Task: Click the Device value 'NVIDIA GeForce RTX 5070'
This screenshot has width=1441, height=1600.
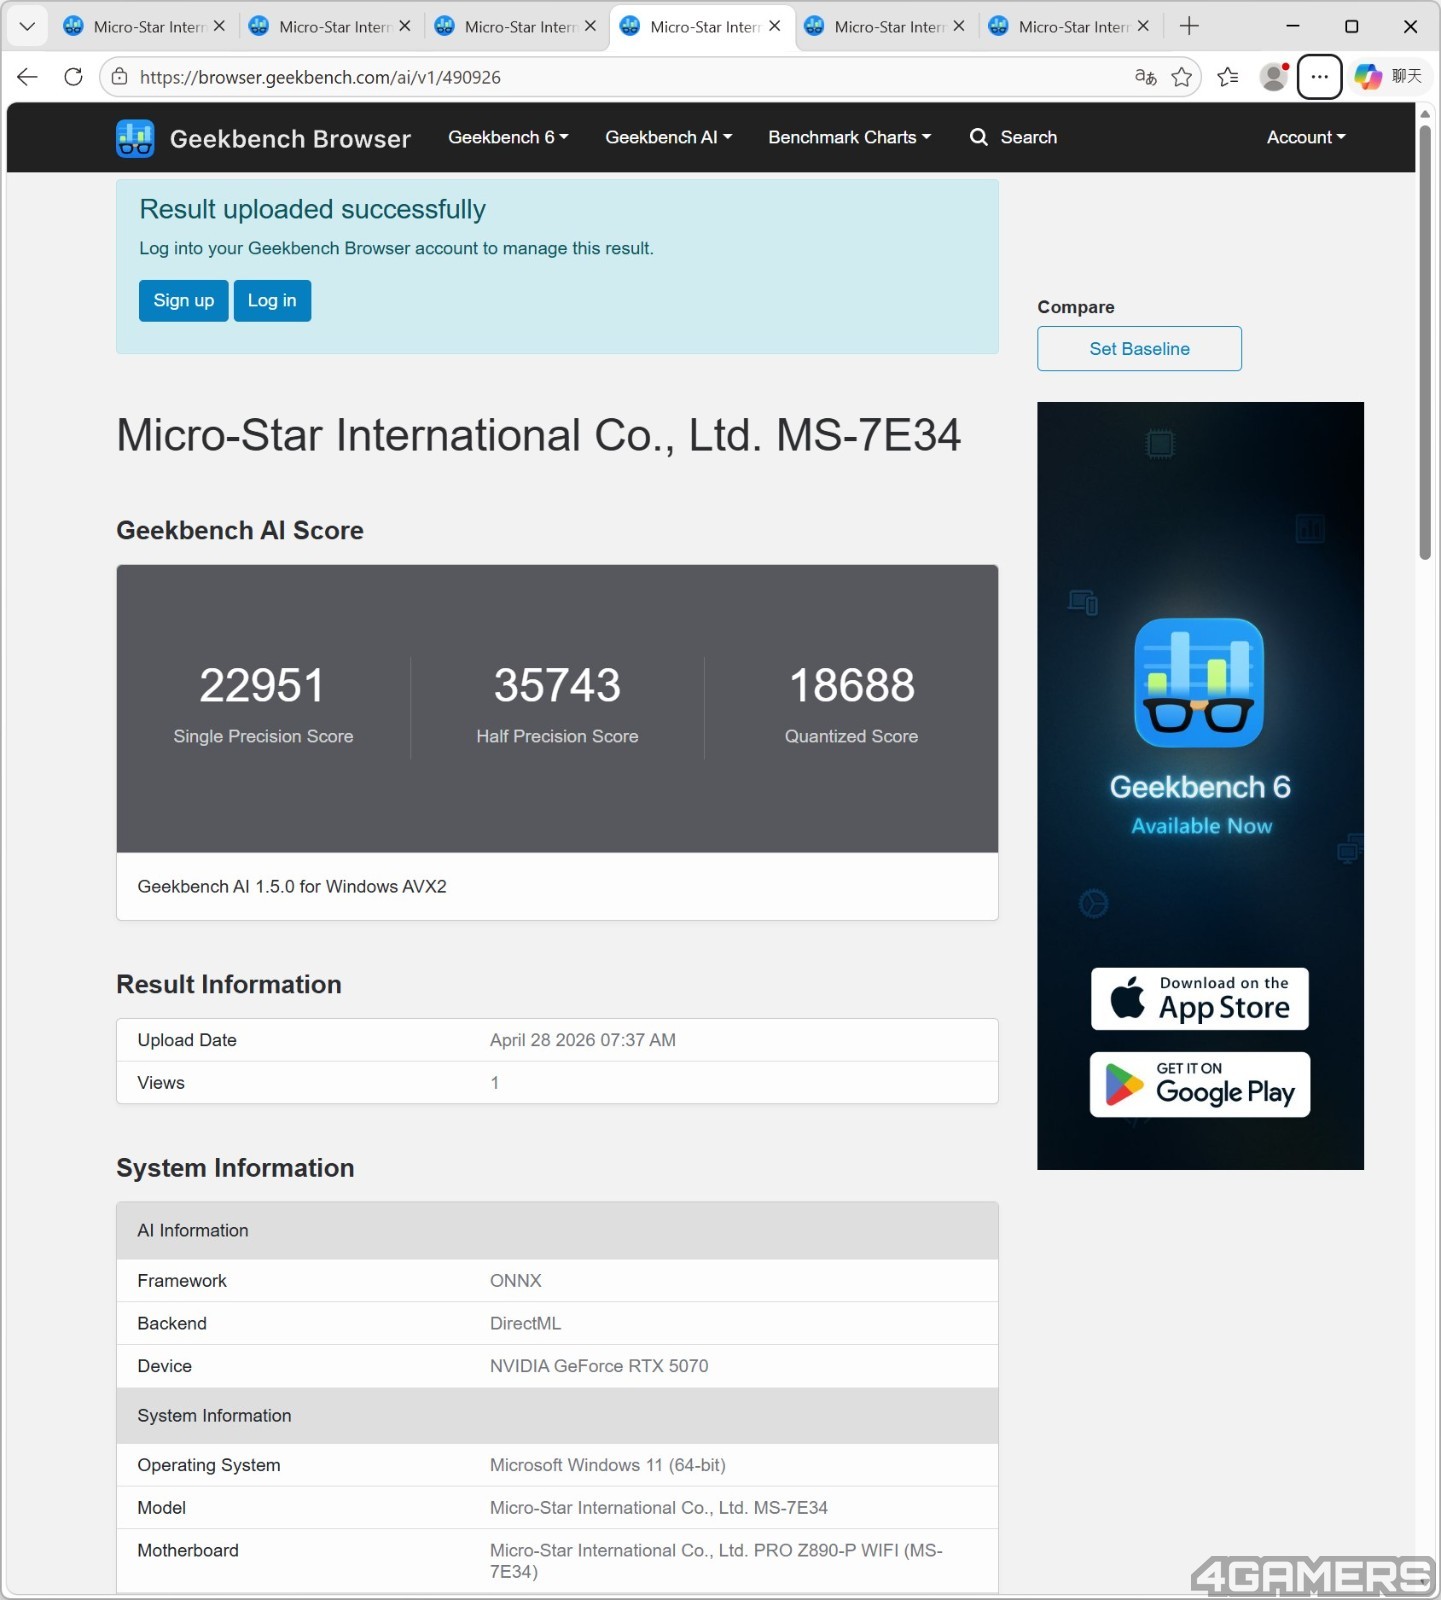Action: [x=599, y=1367]
